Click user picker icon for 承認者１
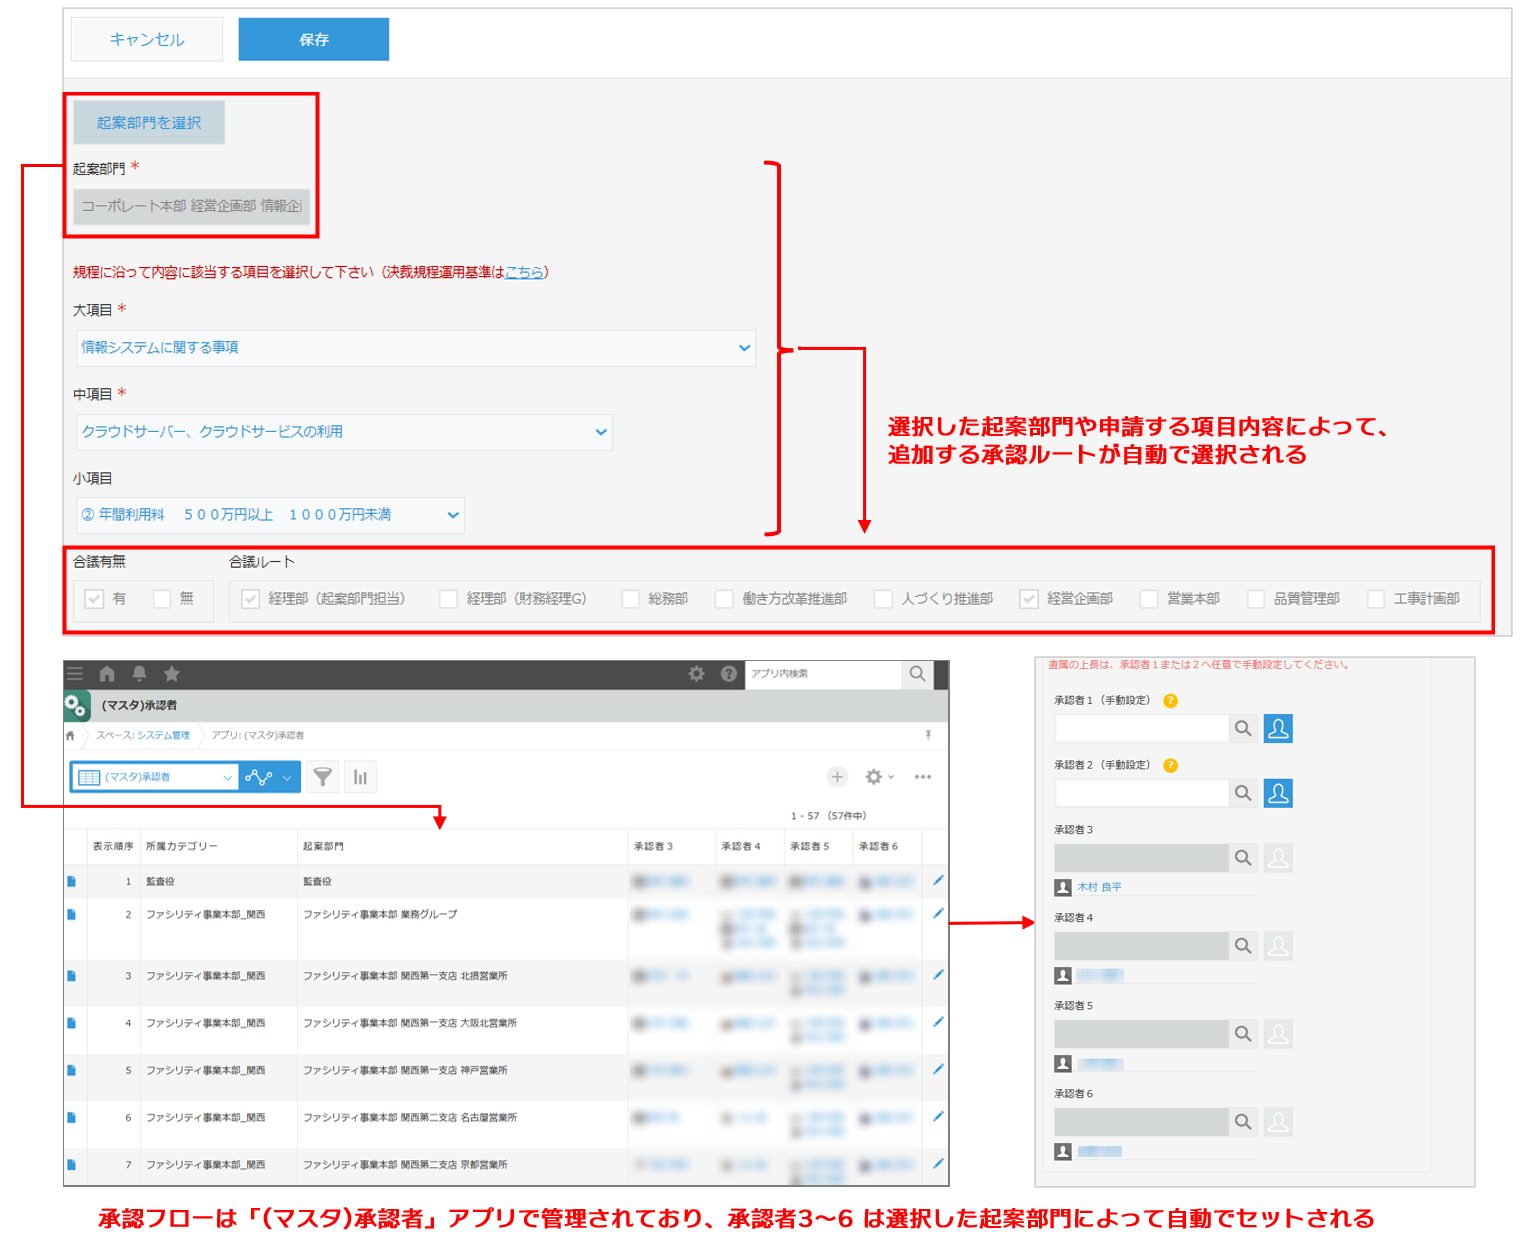This screenshot has width=1530, height=1246. [1277, 729]
